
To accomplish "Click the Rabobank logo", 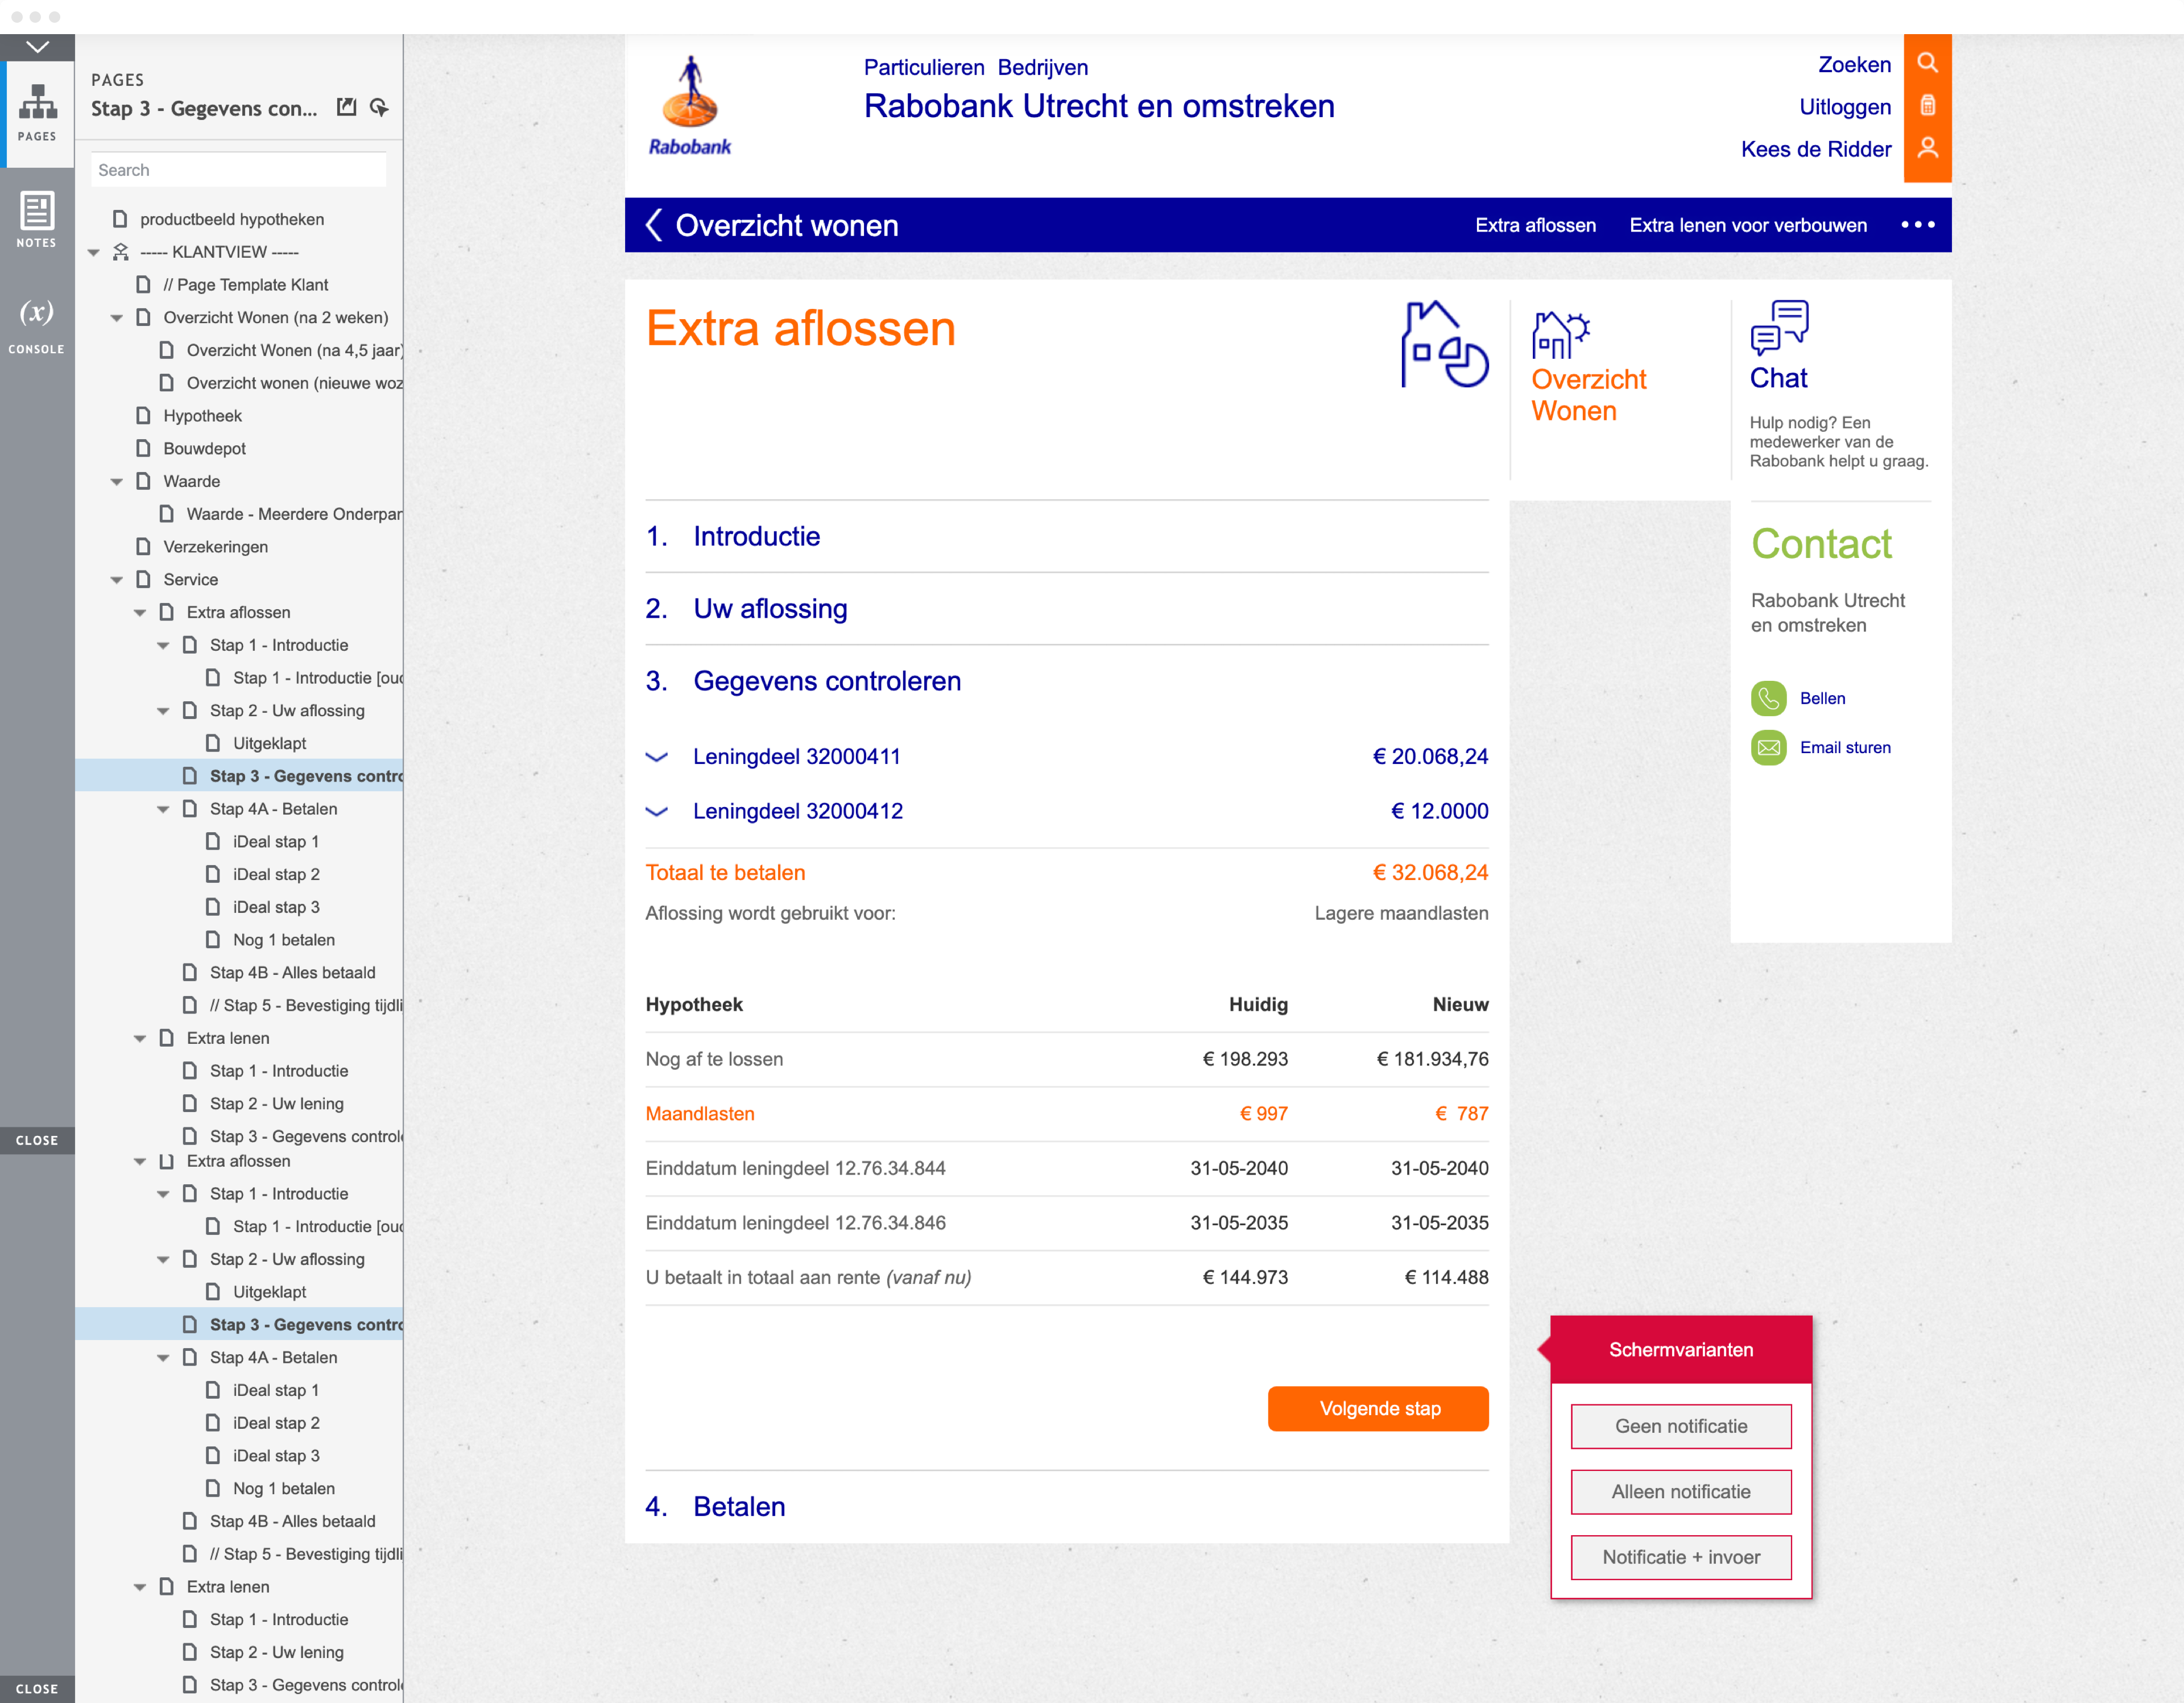I will click(x=690, y=106).
